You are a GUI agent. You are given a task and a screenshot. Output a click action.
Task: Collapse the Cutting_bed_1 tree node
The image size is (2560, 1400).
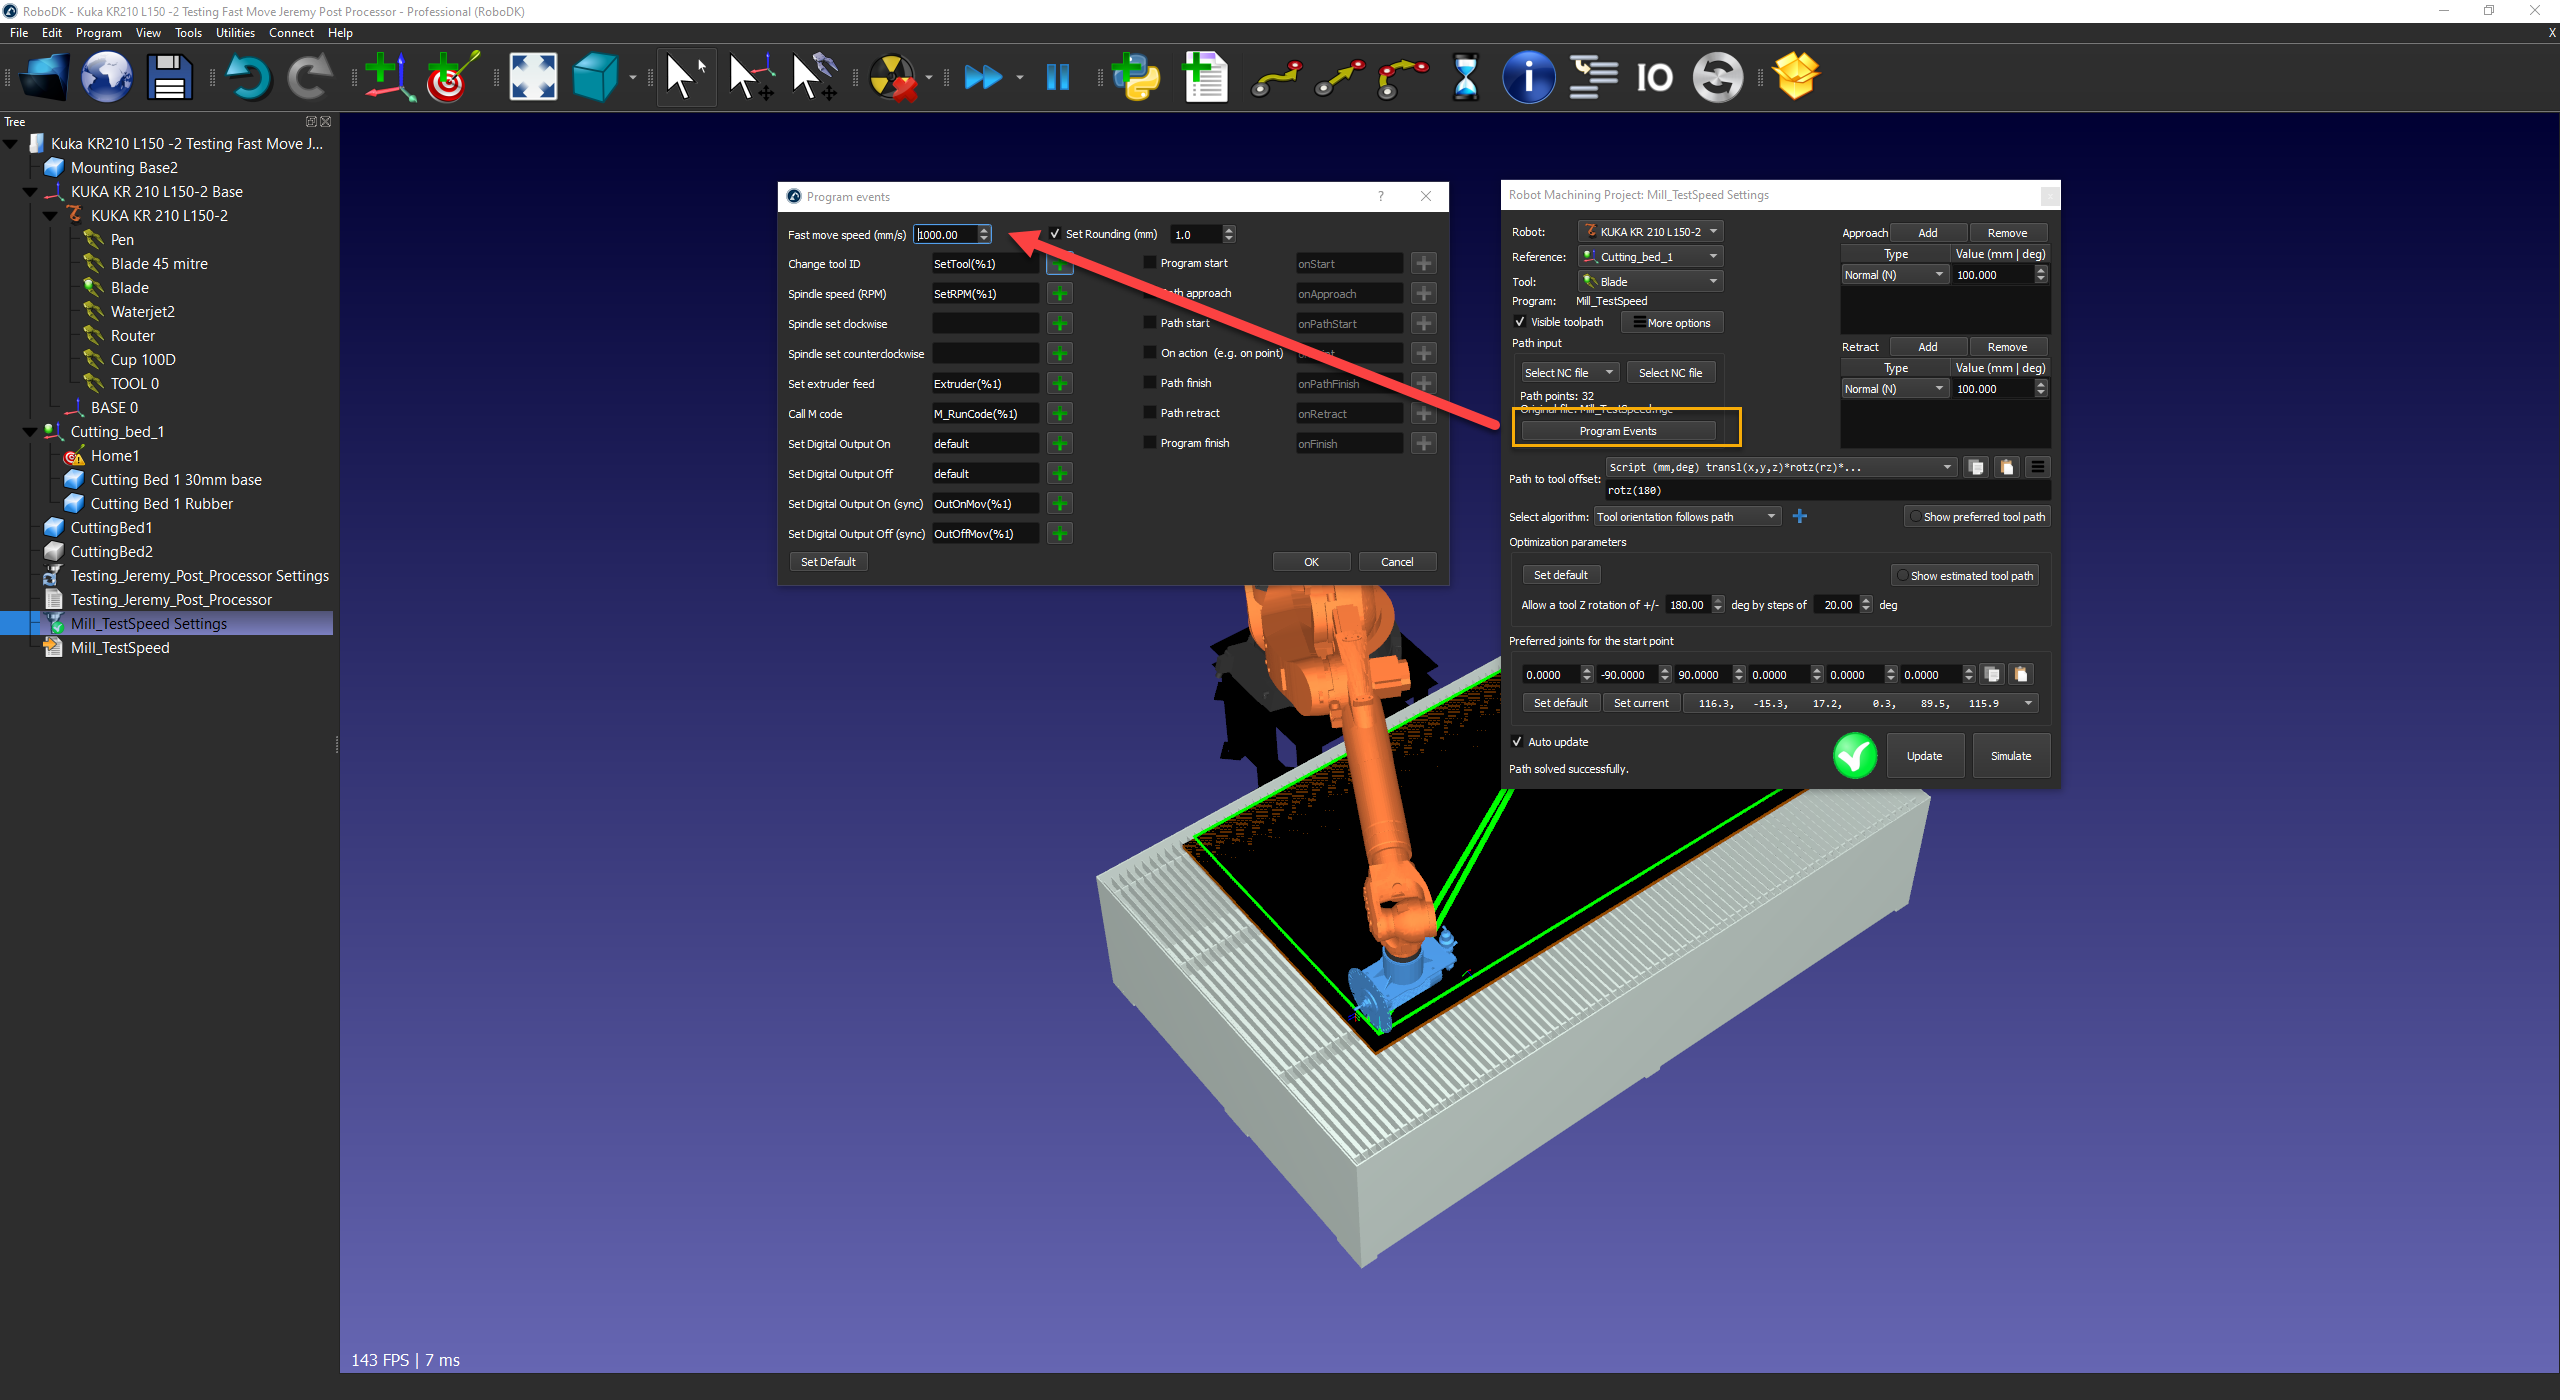[30, 432]
